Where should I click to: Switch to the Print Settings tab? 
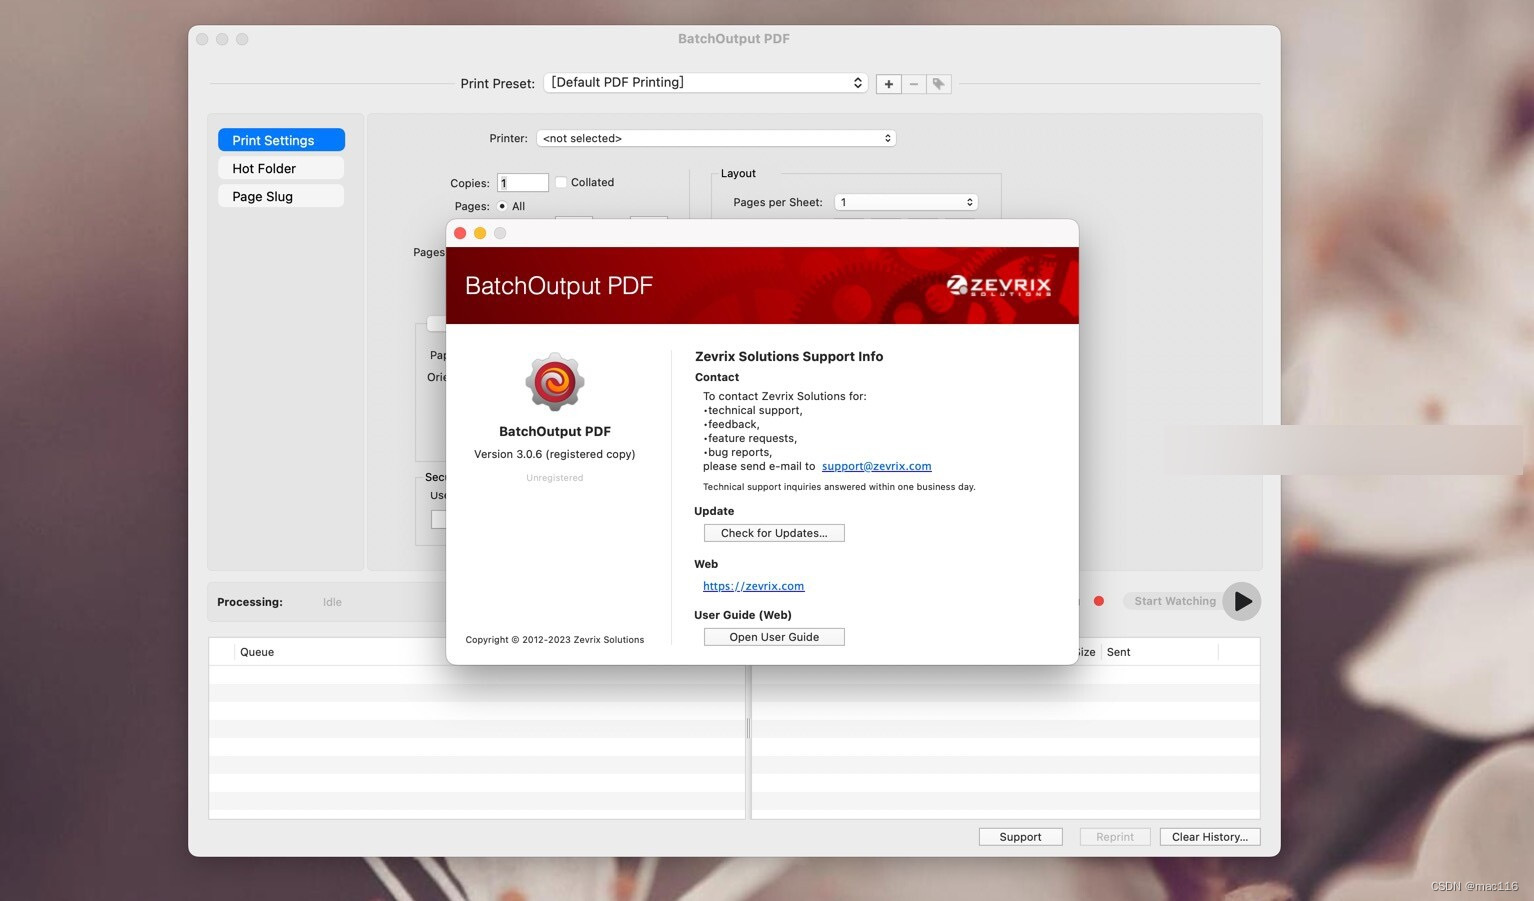click(281, 140)
